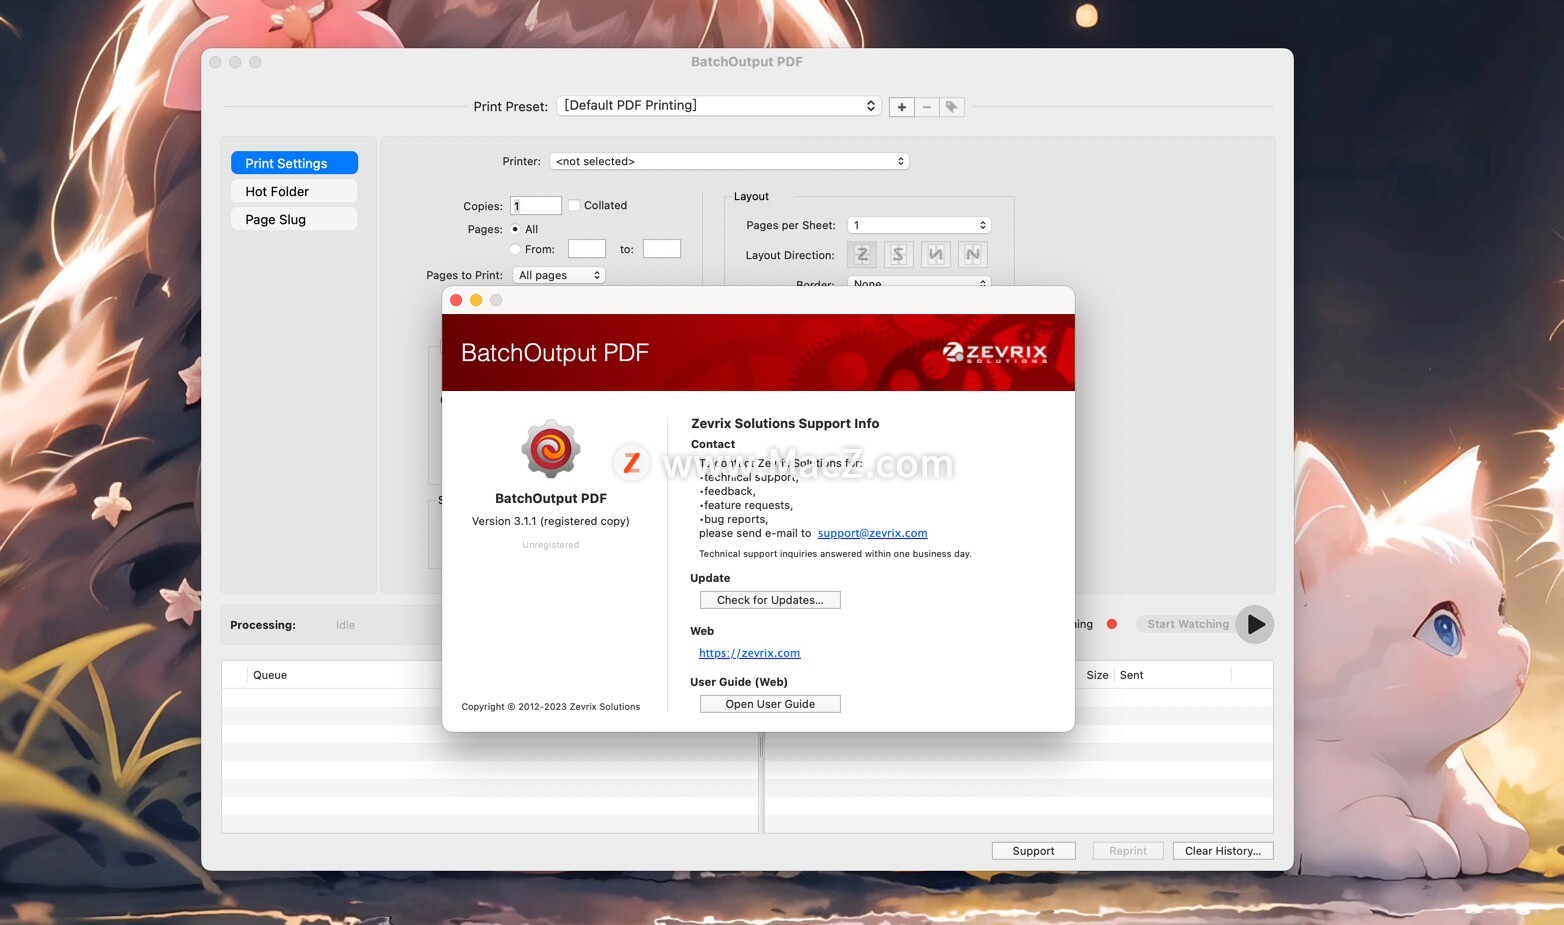Click the From page number field
Viewport: 1564px width, 925px height.
click(587, 249)
